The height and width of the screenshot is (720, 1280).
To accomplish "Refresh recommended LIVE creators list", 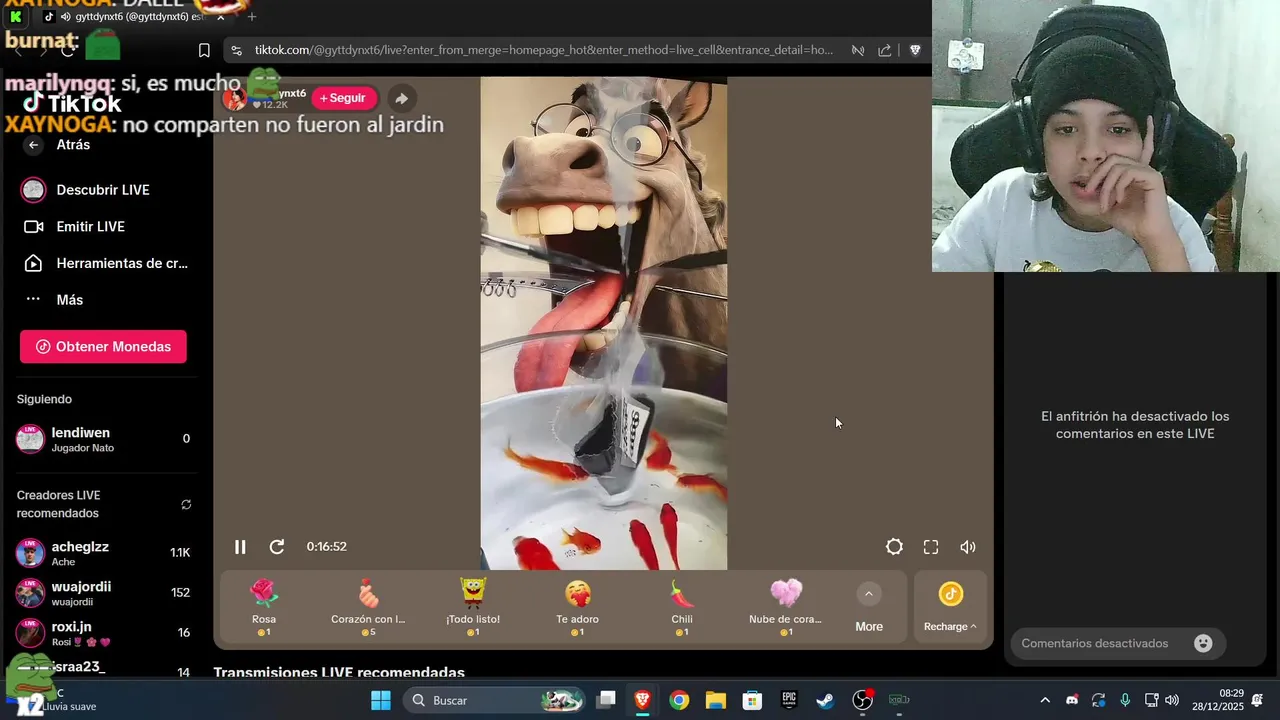I will pos(186,504).
